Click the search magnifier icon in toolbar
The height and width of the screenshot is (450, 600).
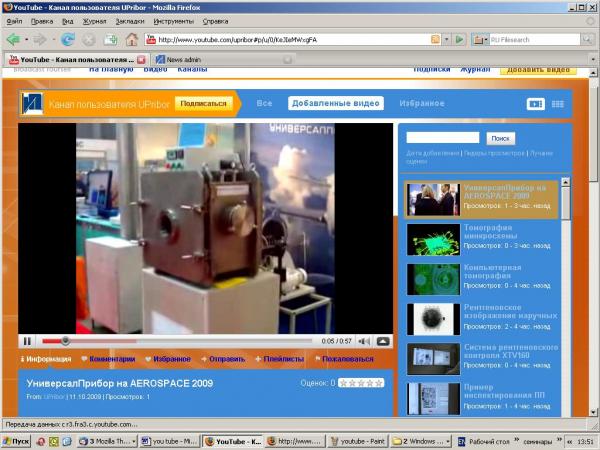coord(587,39)
